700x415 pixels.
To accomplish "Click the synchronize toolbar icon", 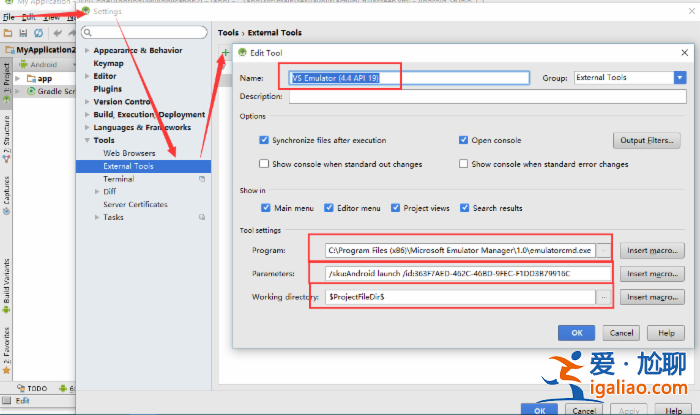I will point(38,33).
